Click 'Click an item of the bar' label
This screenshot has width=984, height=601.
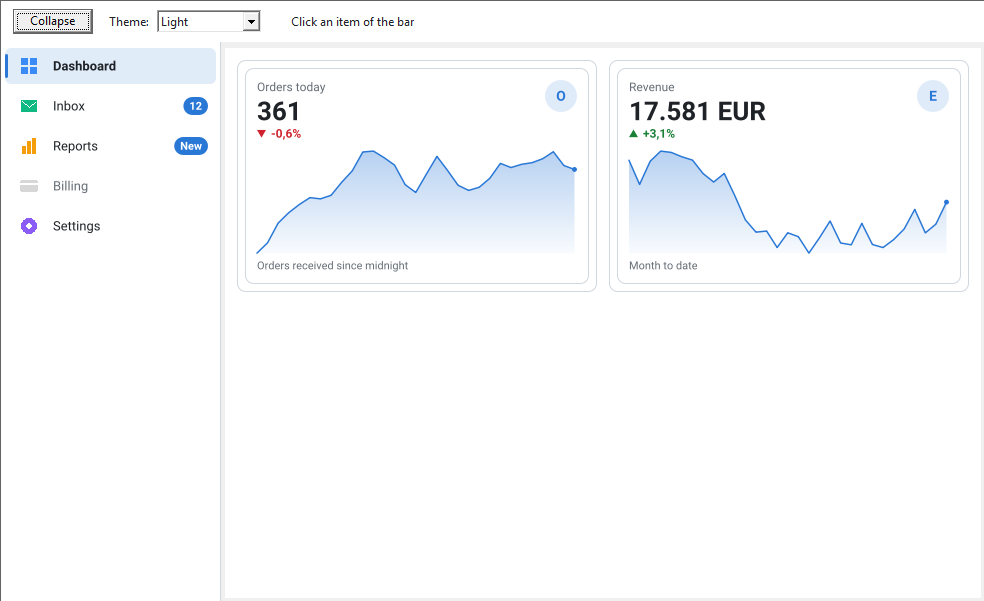click(x=353, y=22)
